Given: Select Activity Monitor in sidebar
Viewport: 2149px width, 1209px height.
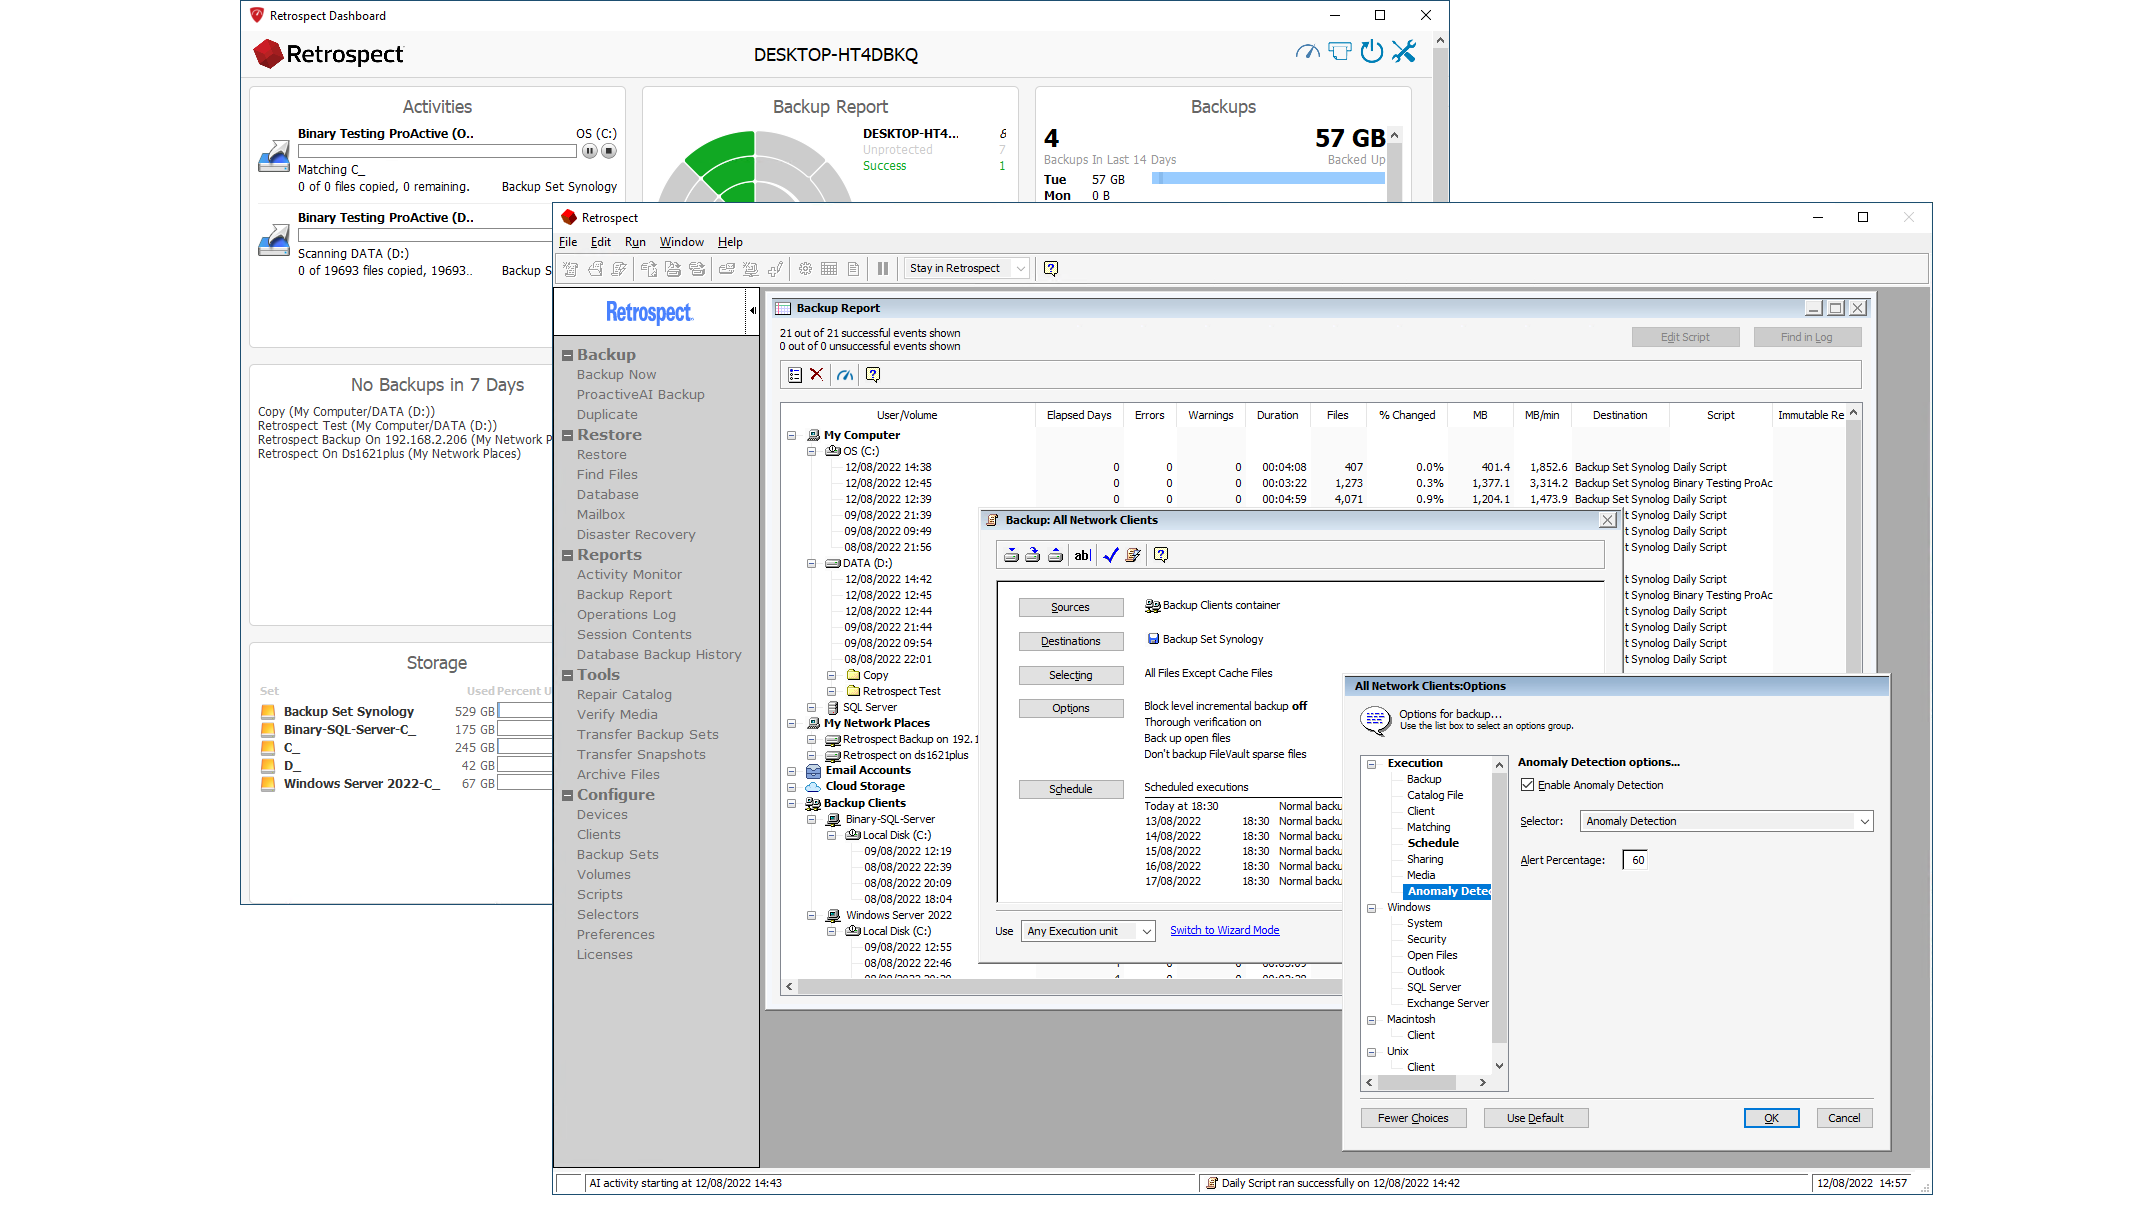Looking at the screenshot, I should pyautogui.click(x=629, y=575).
